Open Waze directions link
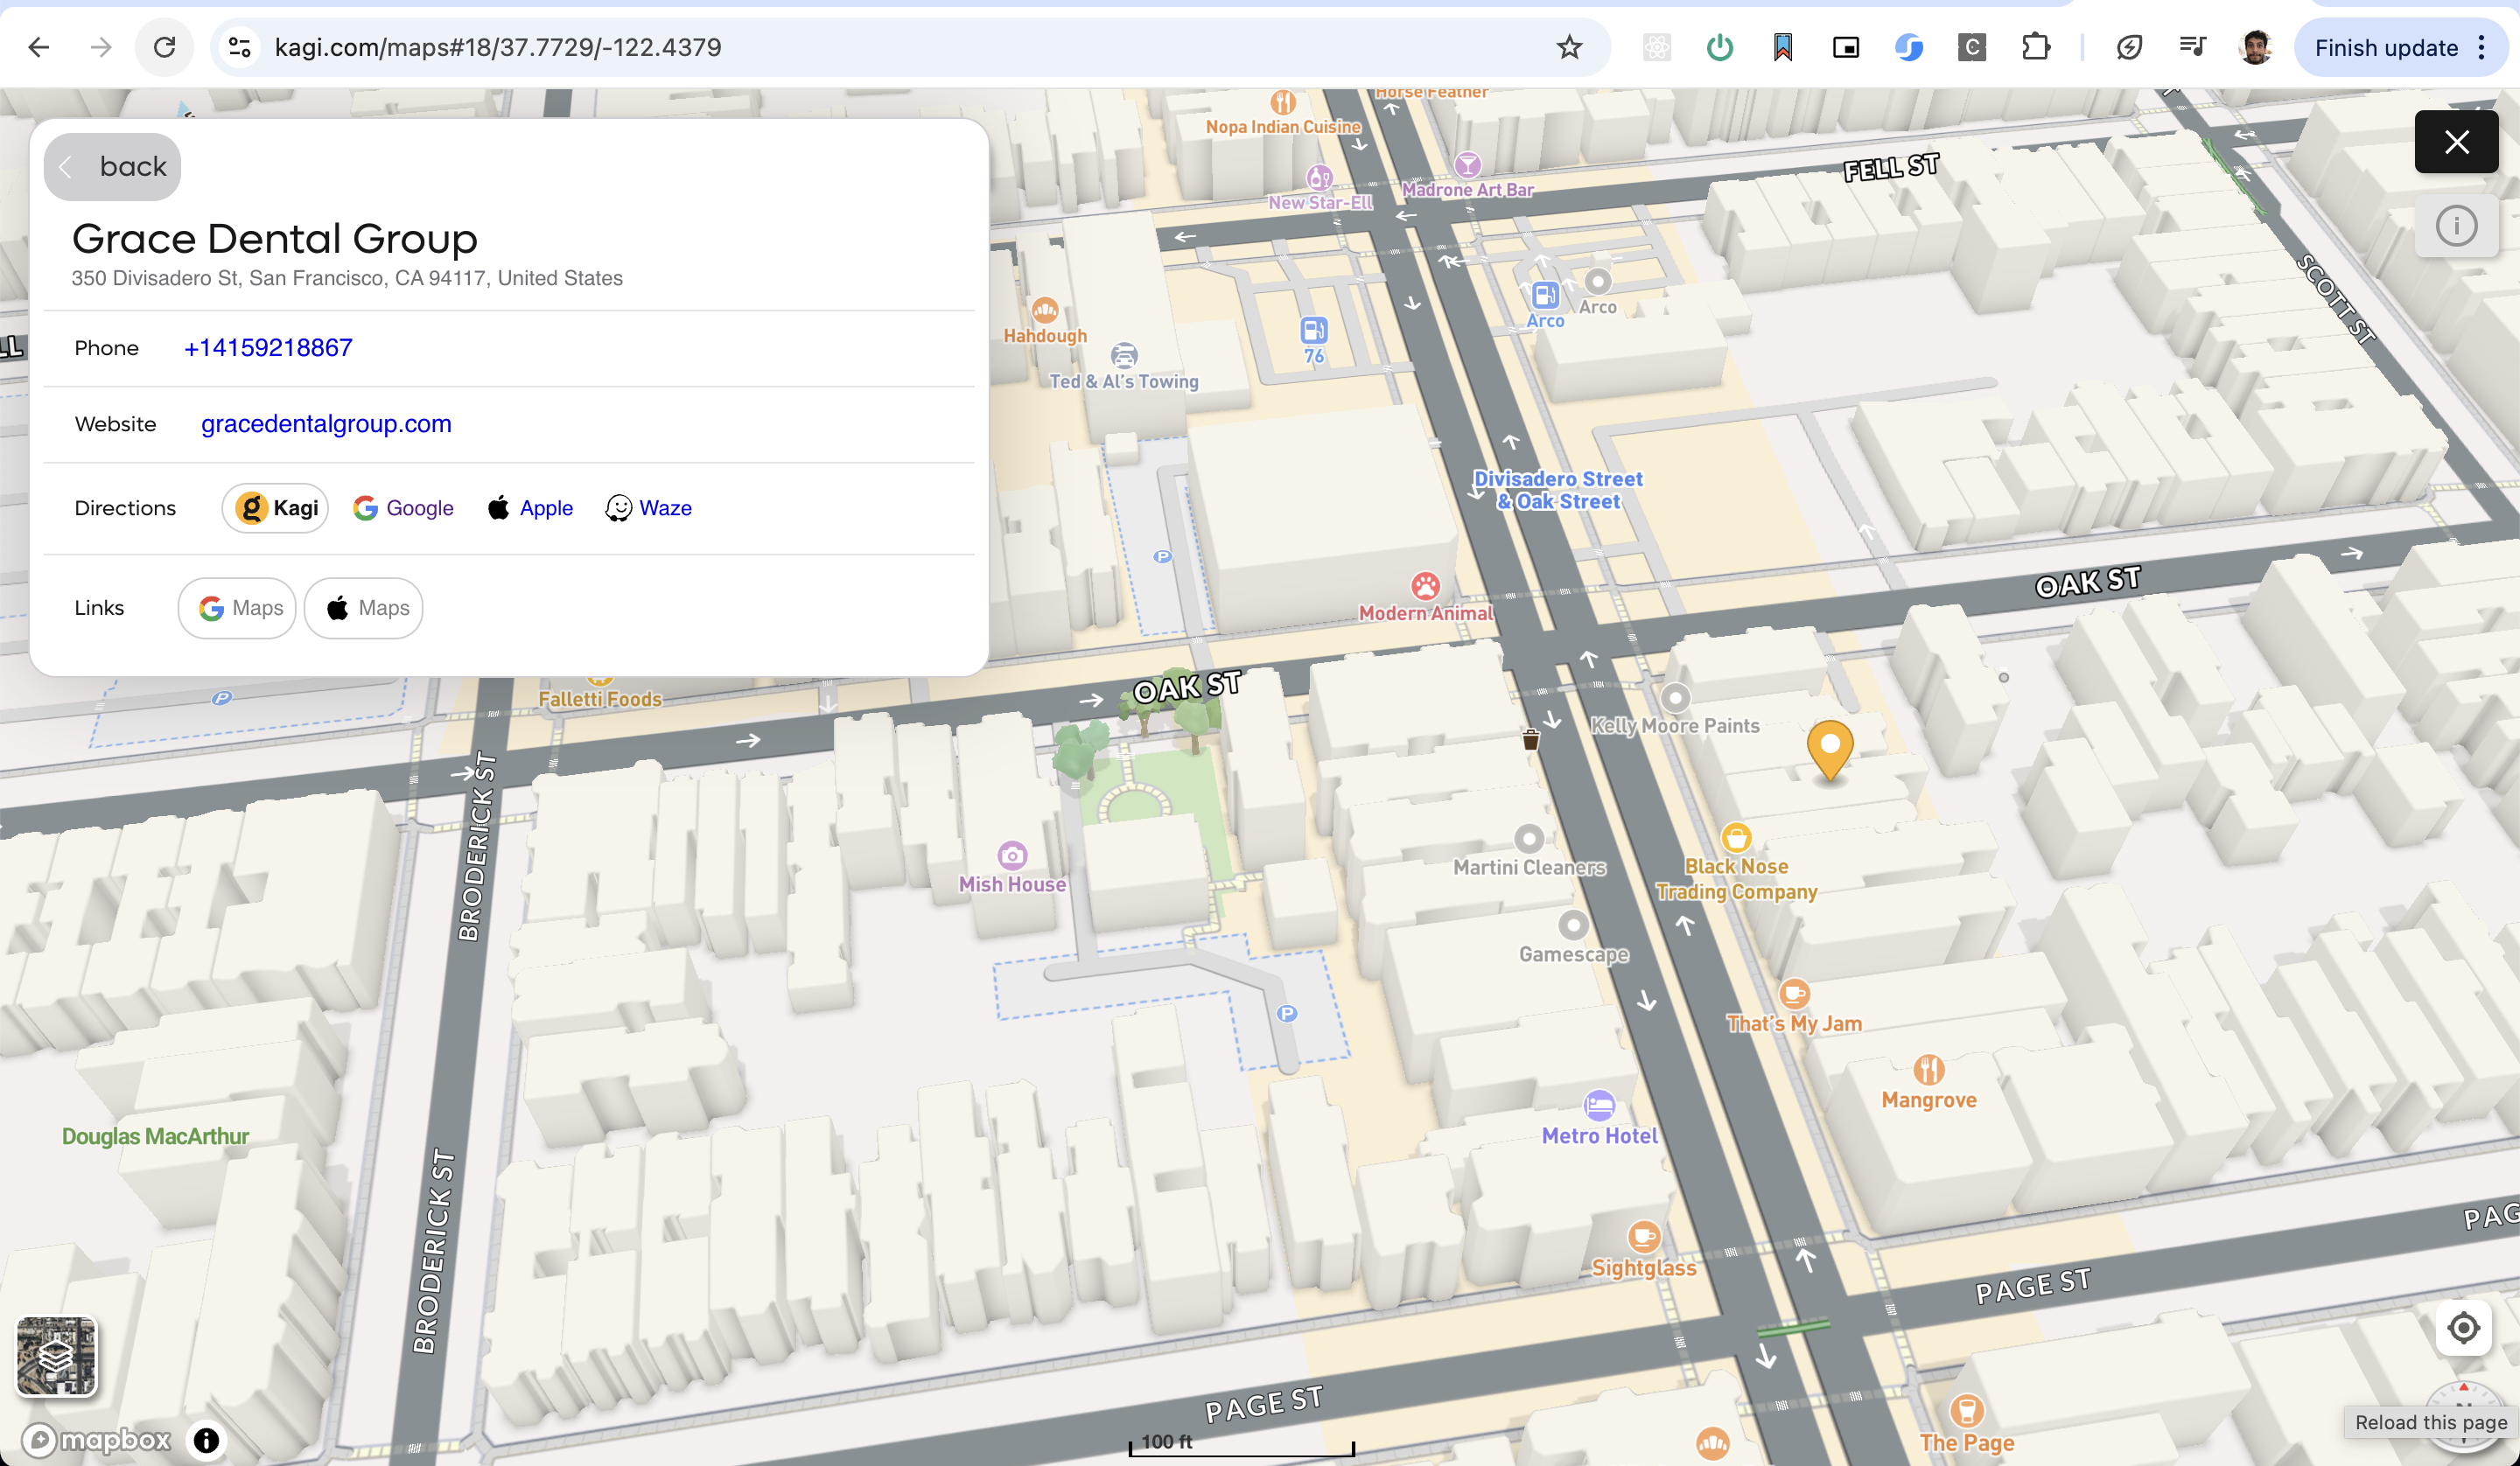Viewport: 2520px width, 1466px height. tap(649, 508)
